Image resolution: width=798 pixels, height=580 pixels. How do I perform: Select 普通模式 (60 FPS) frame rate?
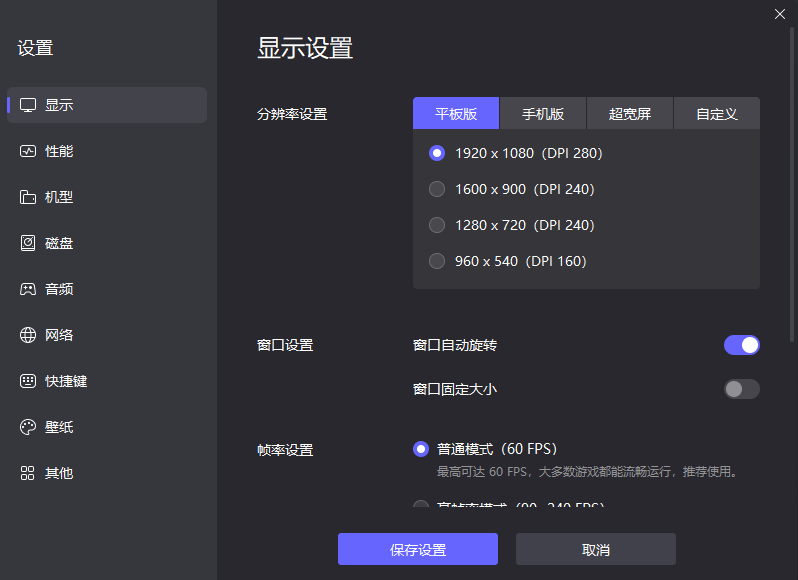pos(485,449)
